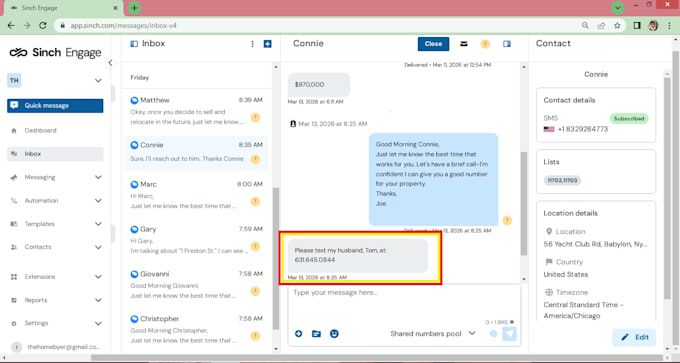Expand the Settings menu
Screen dimensions: 680x363
pos(55,324)
